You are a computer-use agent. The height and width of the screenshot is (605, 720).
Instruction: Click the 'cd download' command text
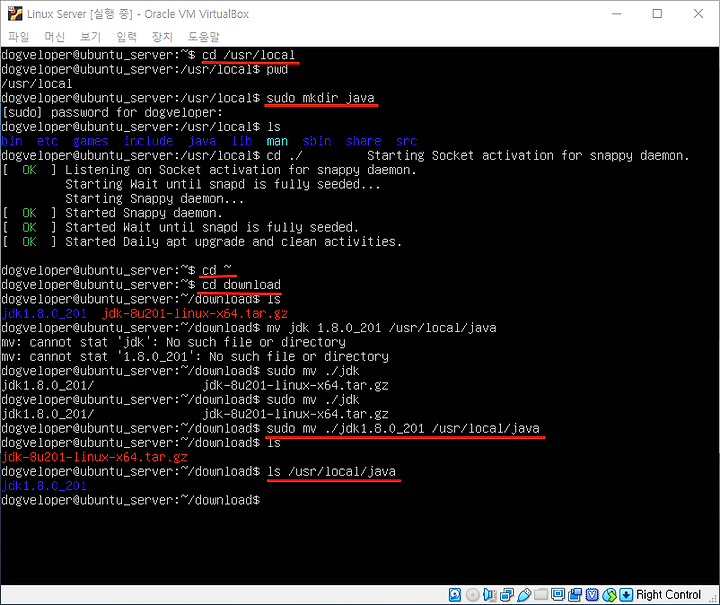[242, 285]
